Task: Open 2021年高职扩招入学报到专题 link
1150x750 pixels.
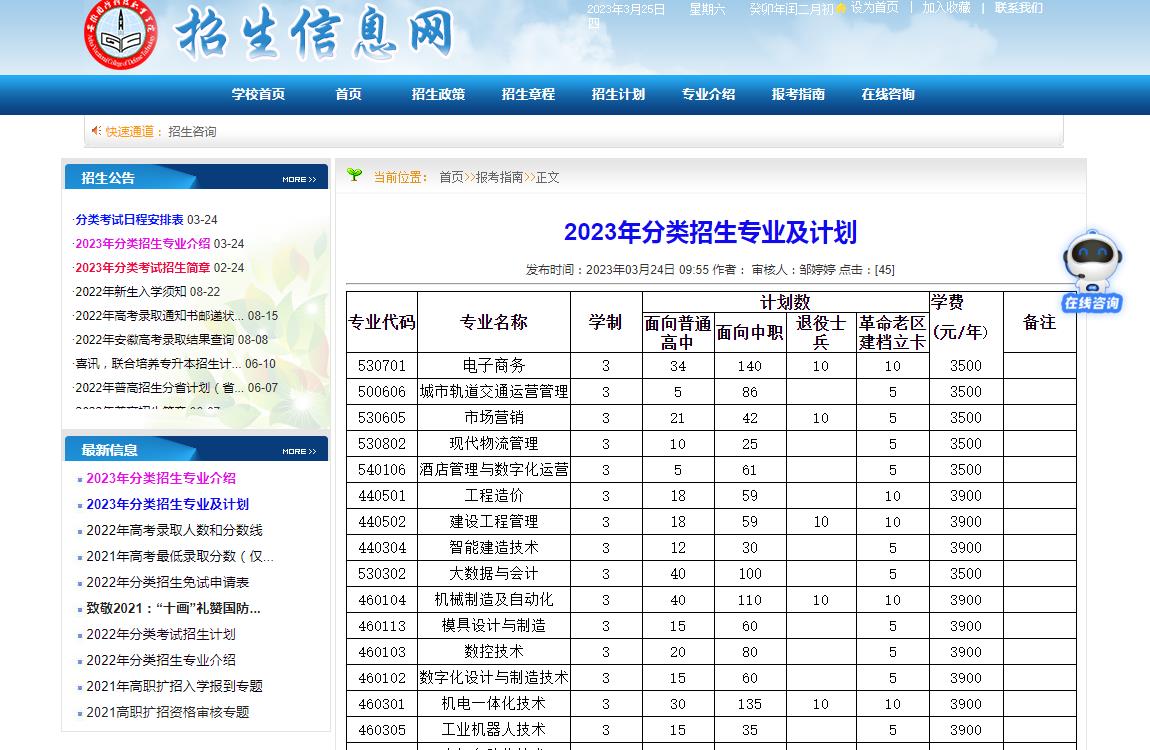Action: pos(175,686)
